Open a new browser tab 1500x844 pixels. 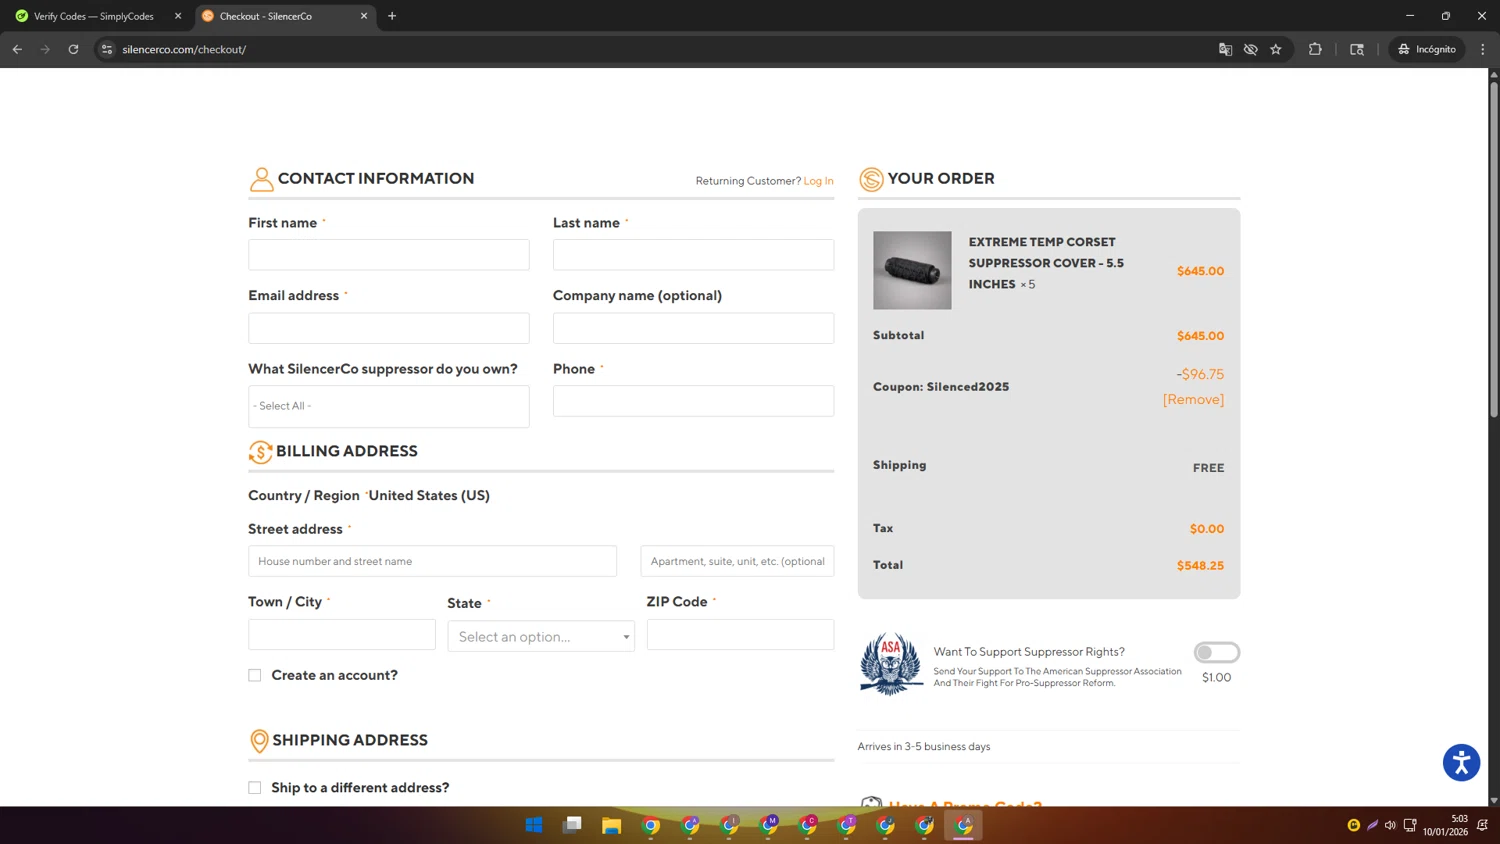(392, 16)
